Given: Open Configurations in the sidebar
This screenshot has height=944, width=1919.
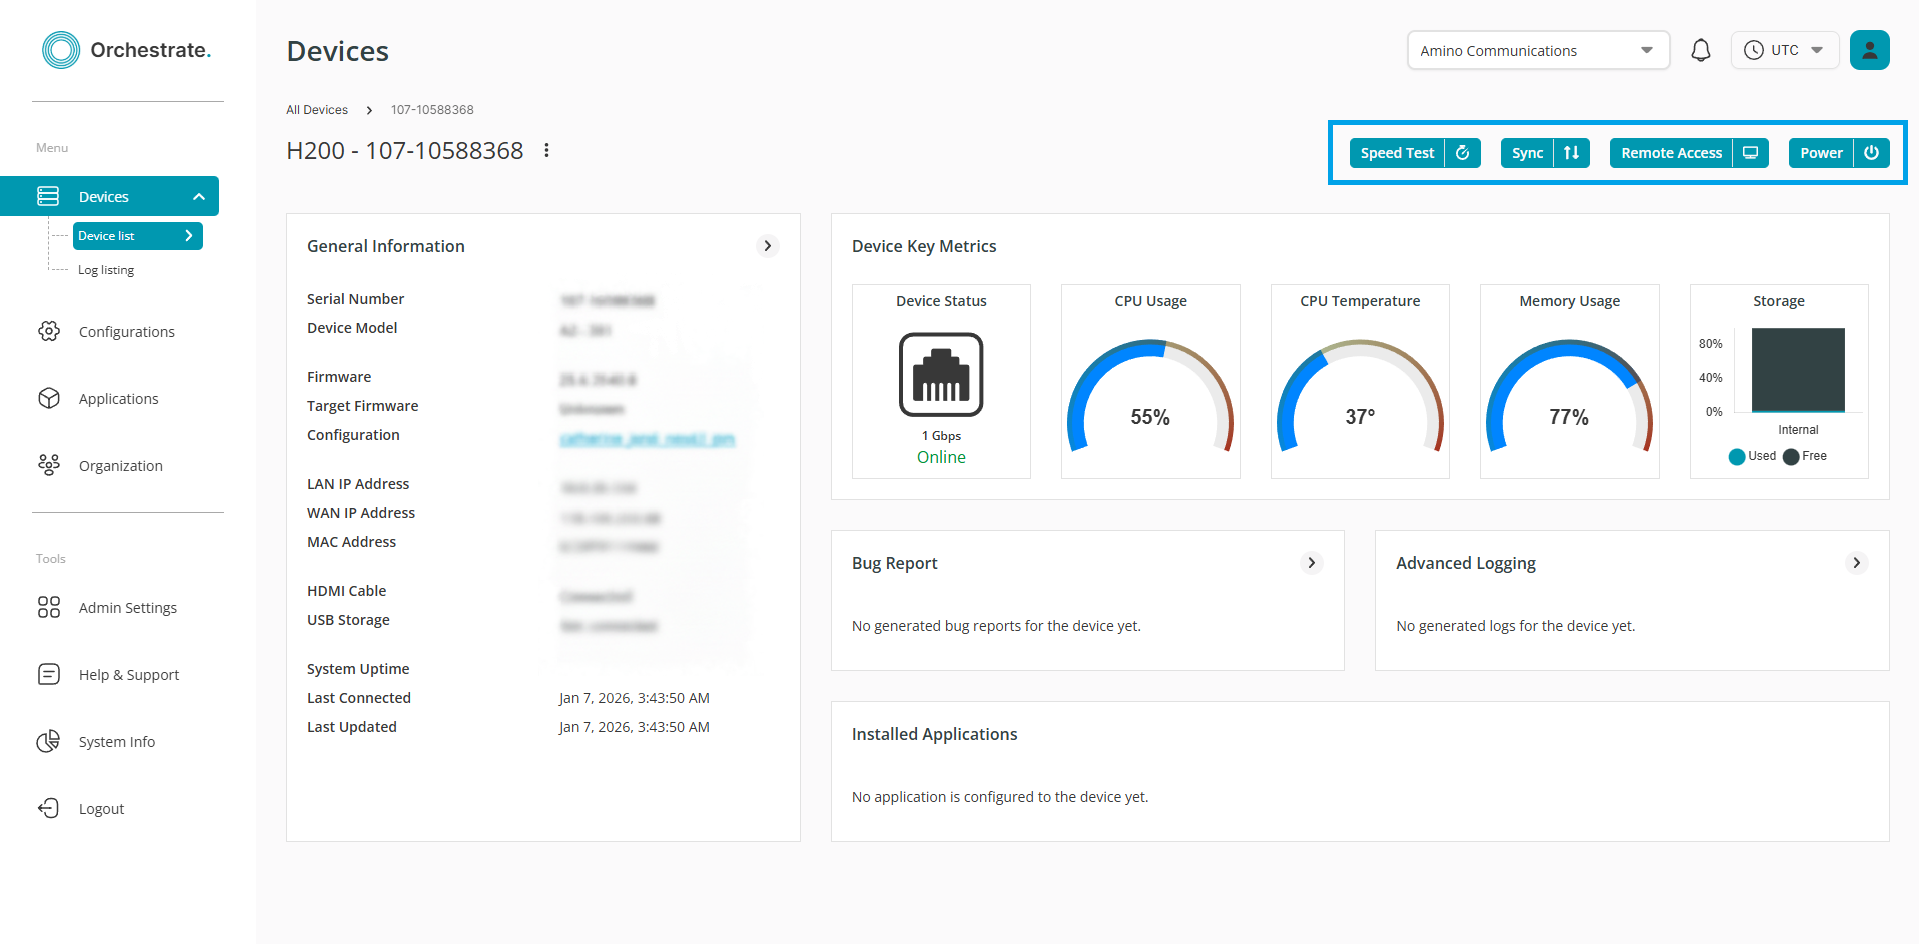Looking at the screenshot, I should [126, 332].
